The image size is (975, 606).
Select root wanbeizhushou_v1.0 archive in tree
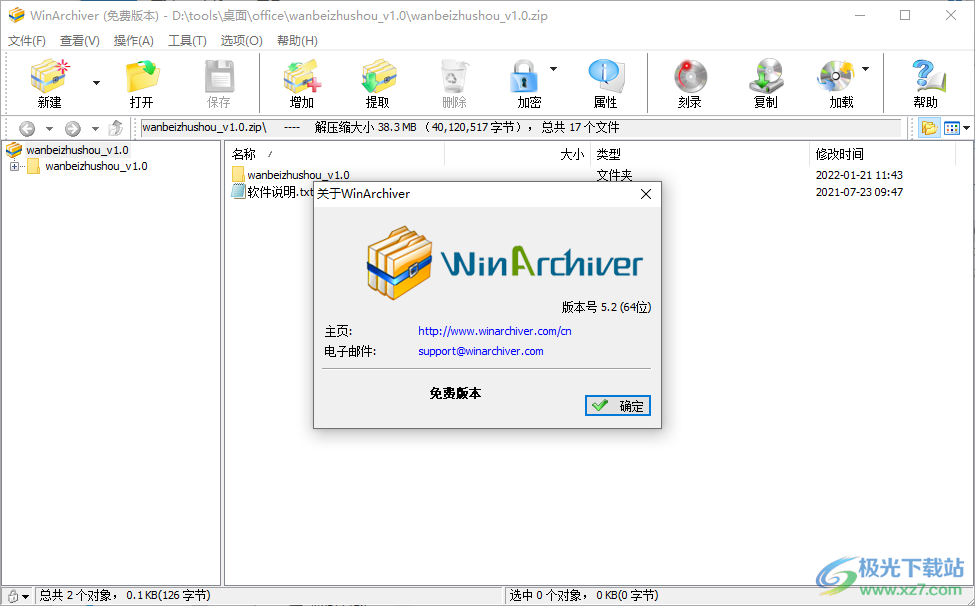[77, 150]
